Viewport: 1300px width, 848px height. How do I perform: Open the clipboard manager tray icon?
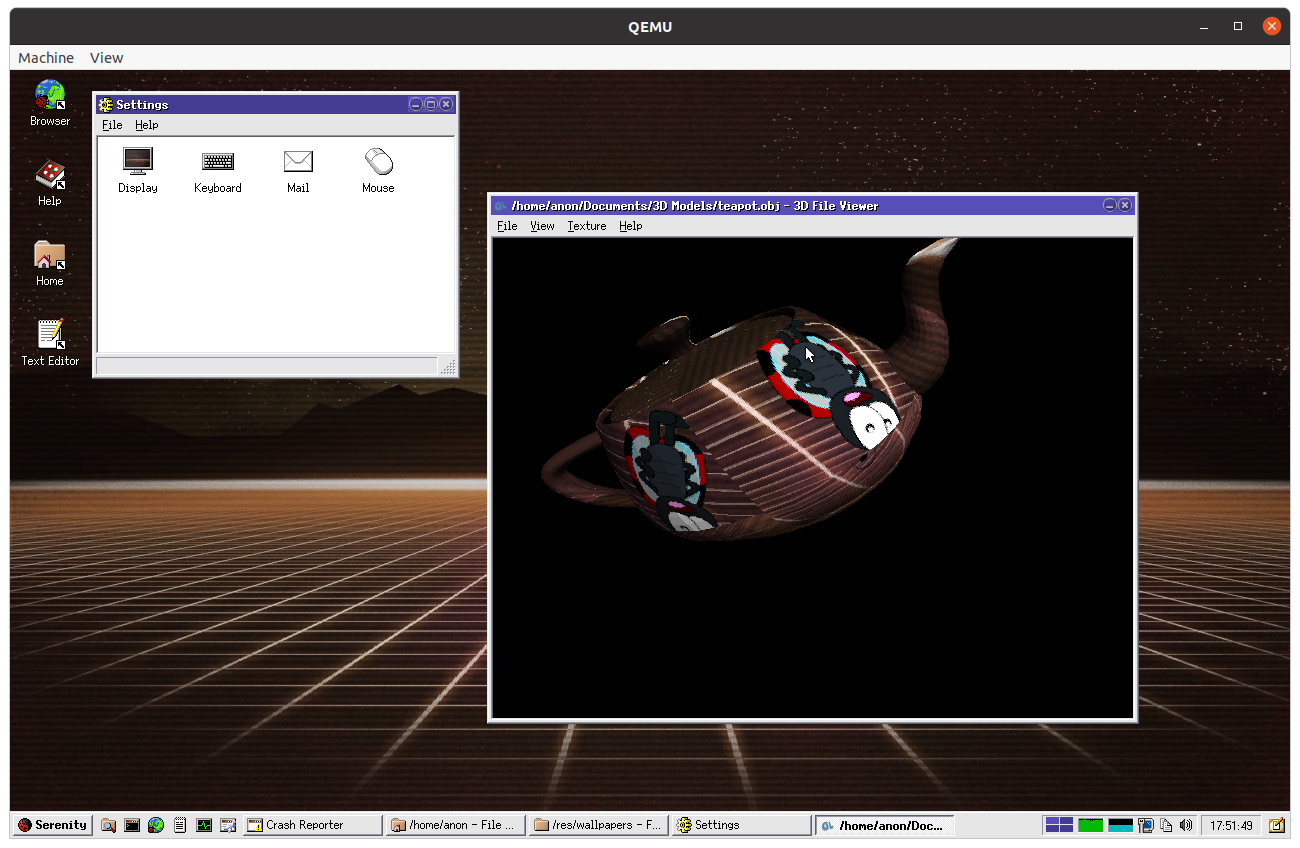(1165, 824)
